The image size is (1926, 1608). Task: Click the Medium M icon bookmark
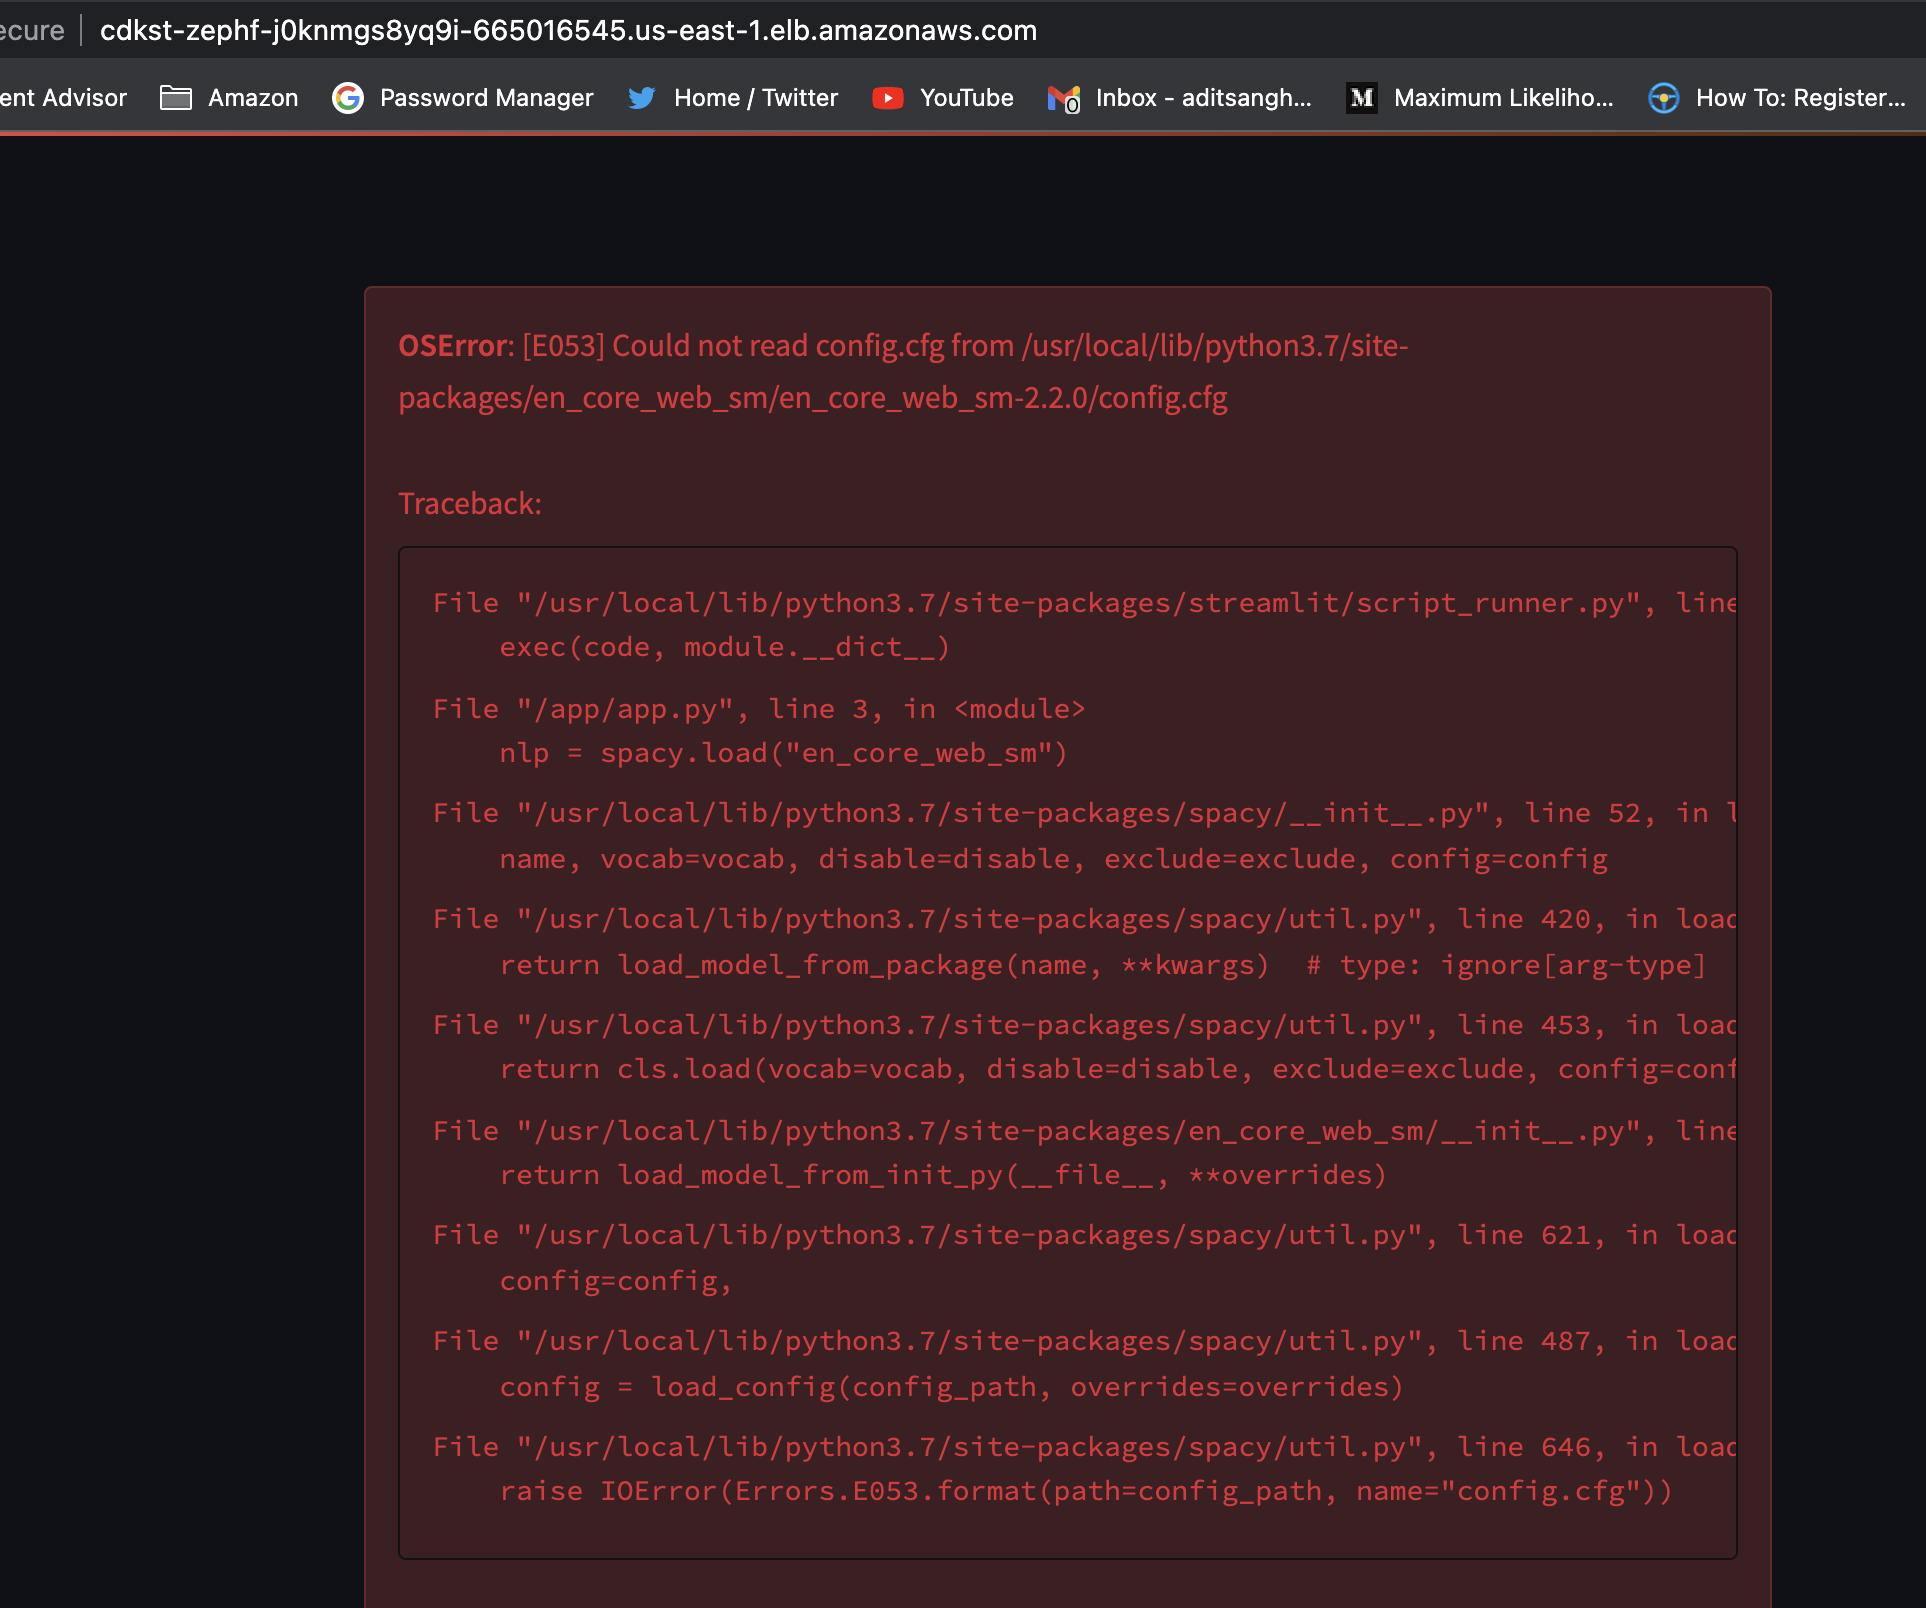coord(1361,98)
